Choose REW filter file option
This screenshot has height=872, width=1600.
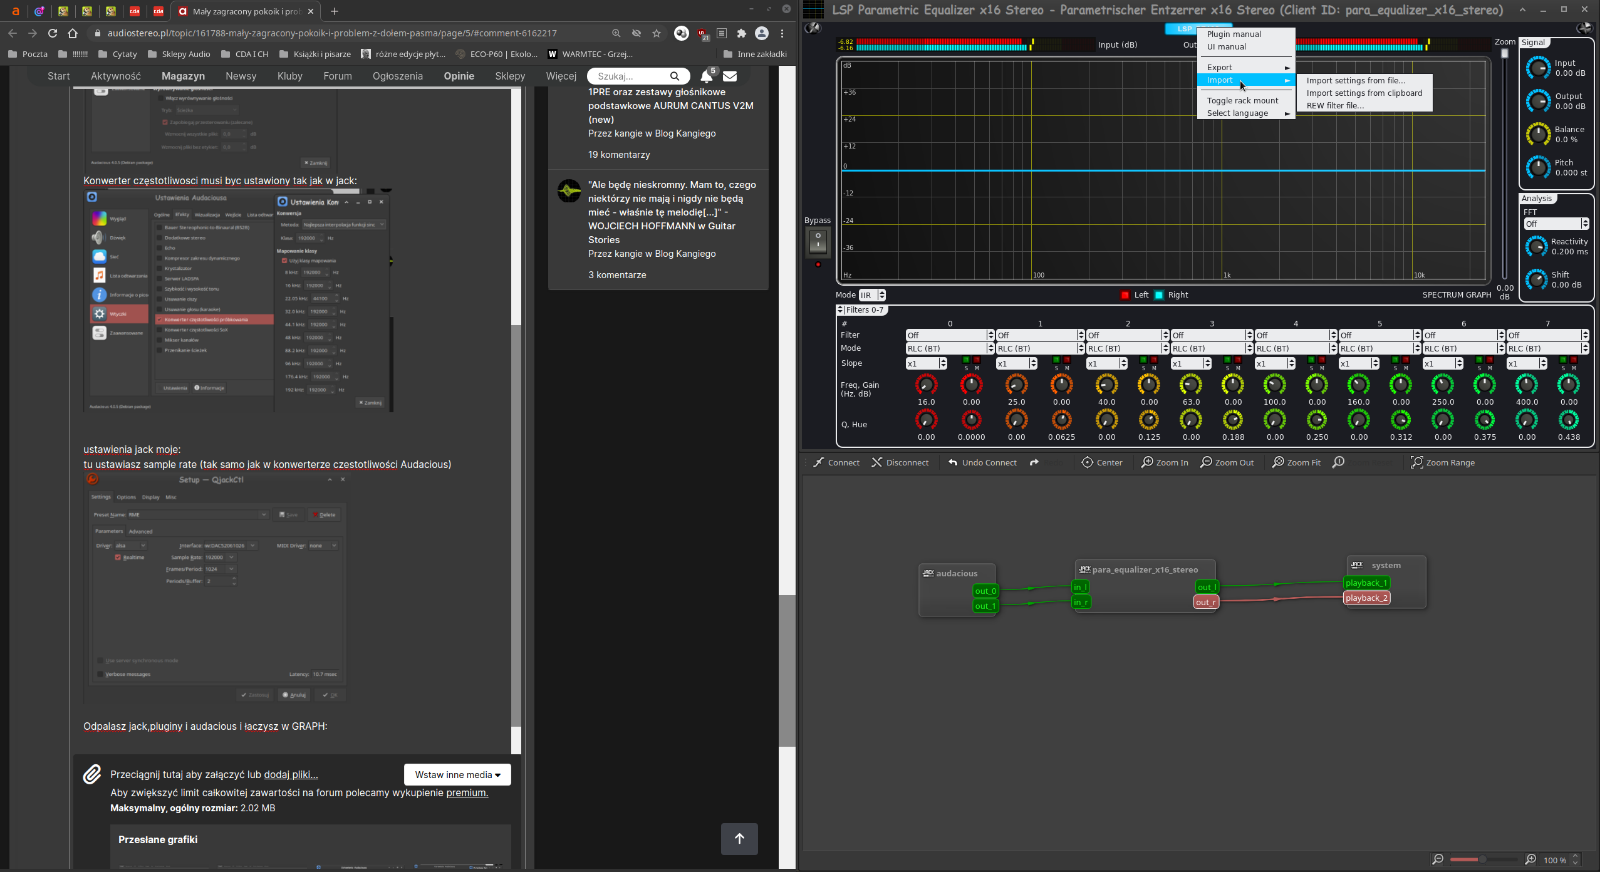point(1364,105)
